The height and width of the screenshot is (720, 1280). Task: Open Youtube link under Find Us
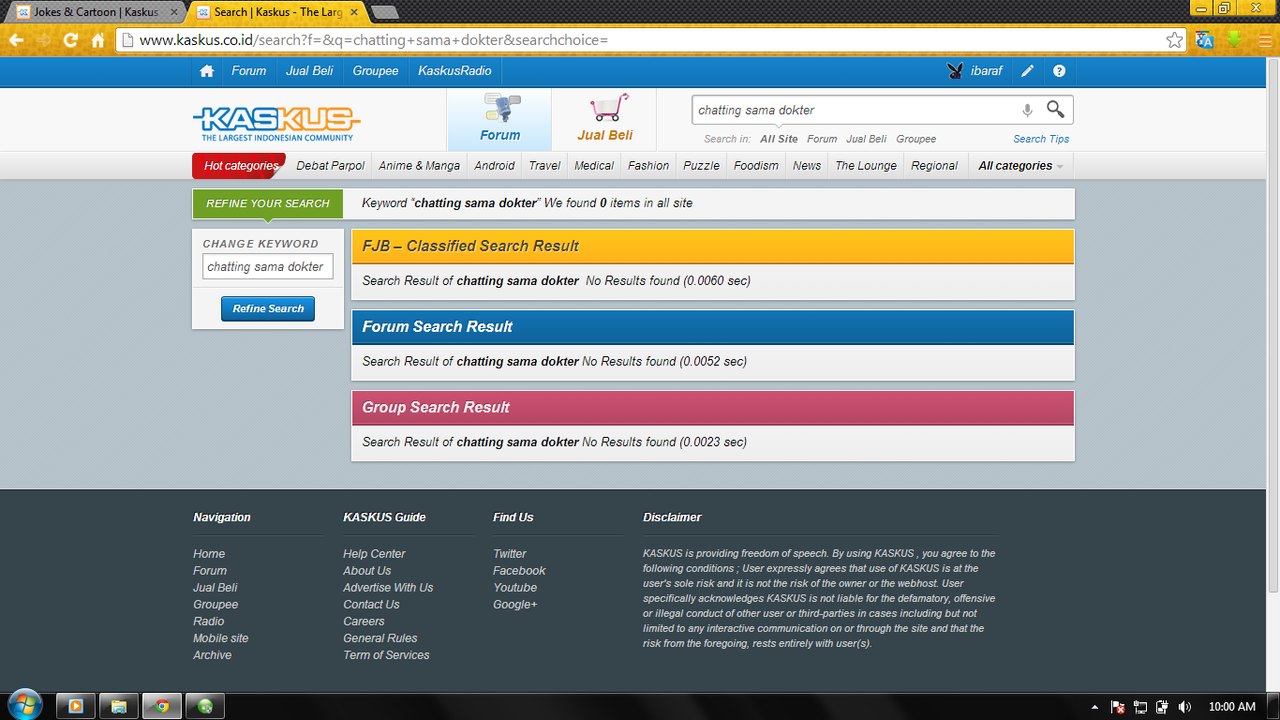[x=515, y=588]
